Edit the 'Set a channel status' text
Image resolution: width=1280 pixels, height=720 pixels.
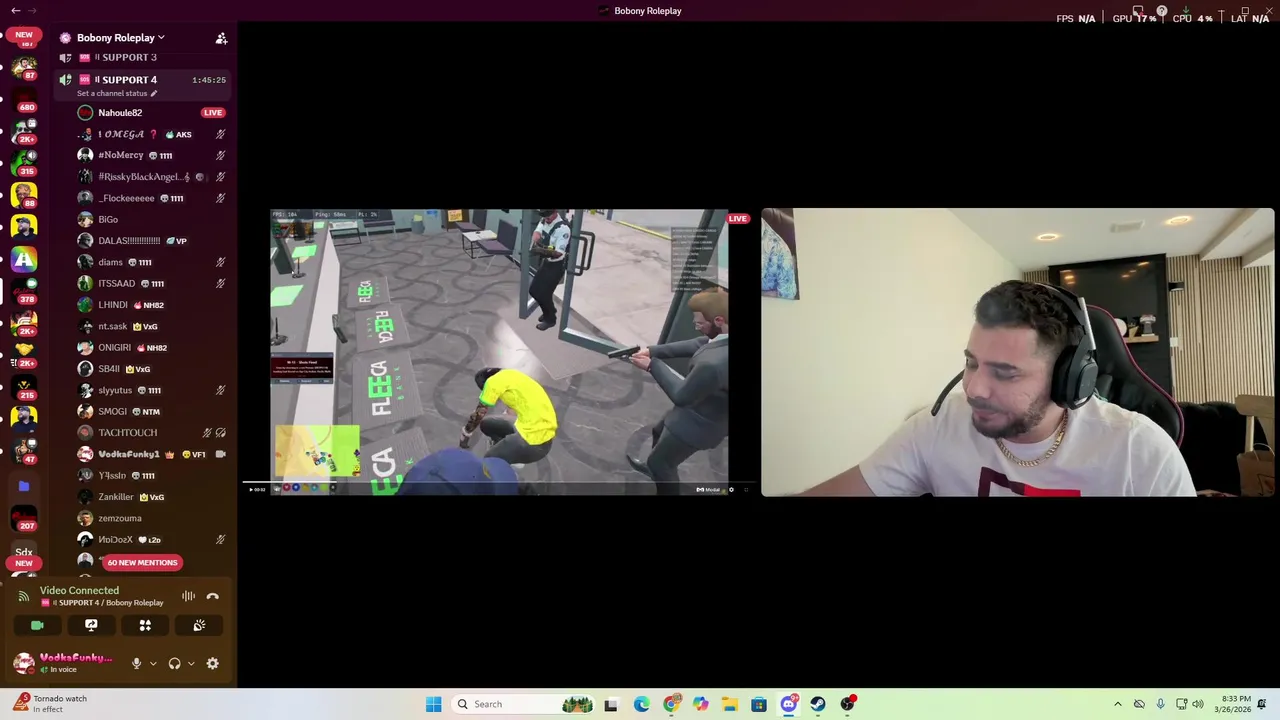click(117, 93)
